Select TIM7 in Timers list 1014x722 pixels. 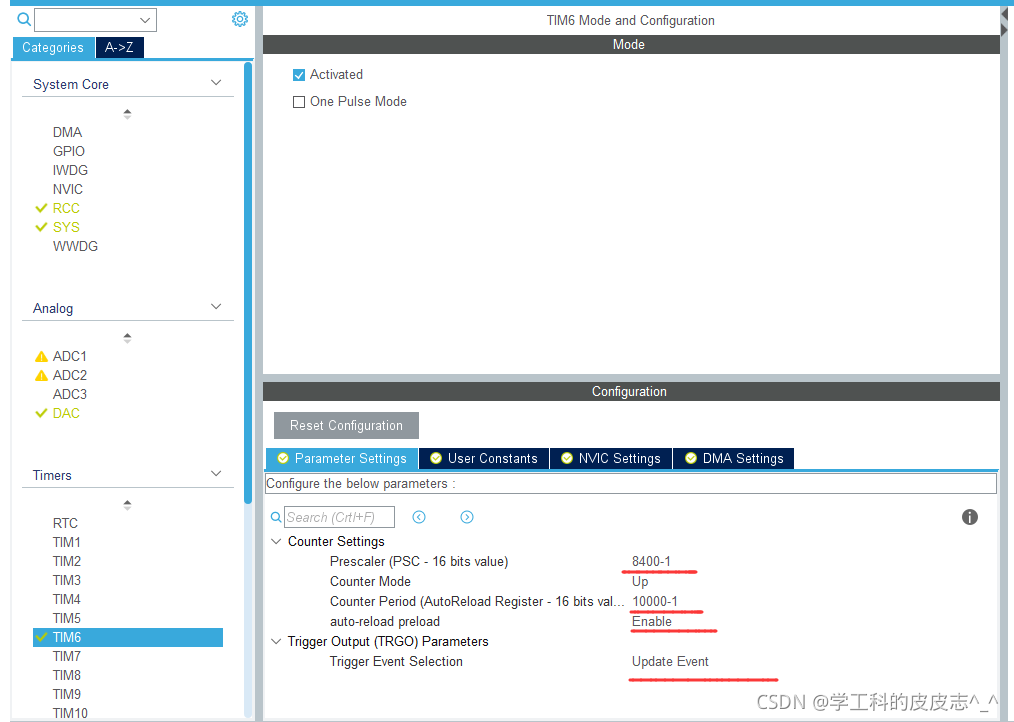pyautogui.click(x=67, y=657)
